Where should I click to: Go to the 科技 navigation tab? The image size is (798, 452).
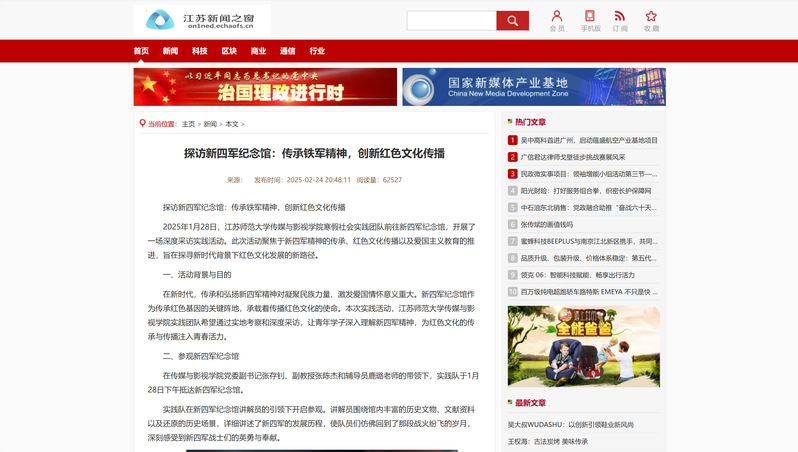pos(200,51)
